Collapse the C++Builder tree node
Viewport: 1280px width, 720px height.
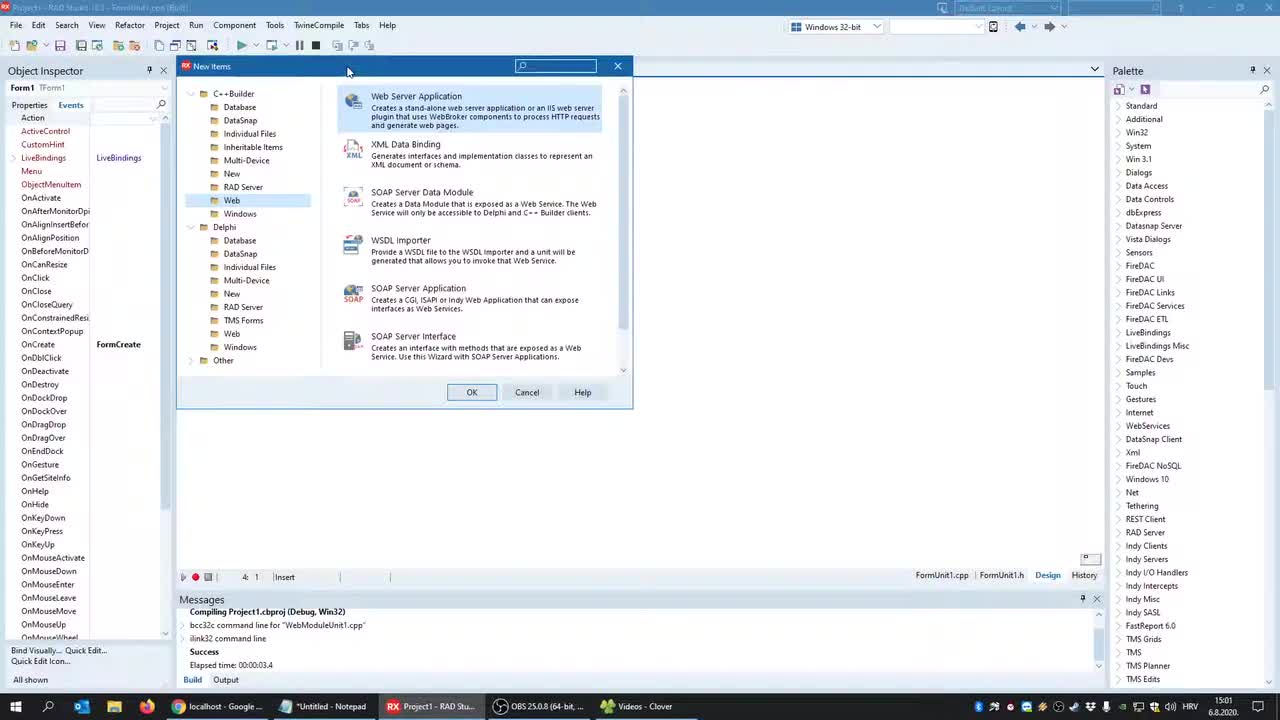(191, 94)
